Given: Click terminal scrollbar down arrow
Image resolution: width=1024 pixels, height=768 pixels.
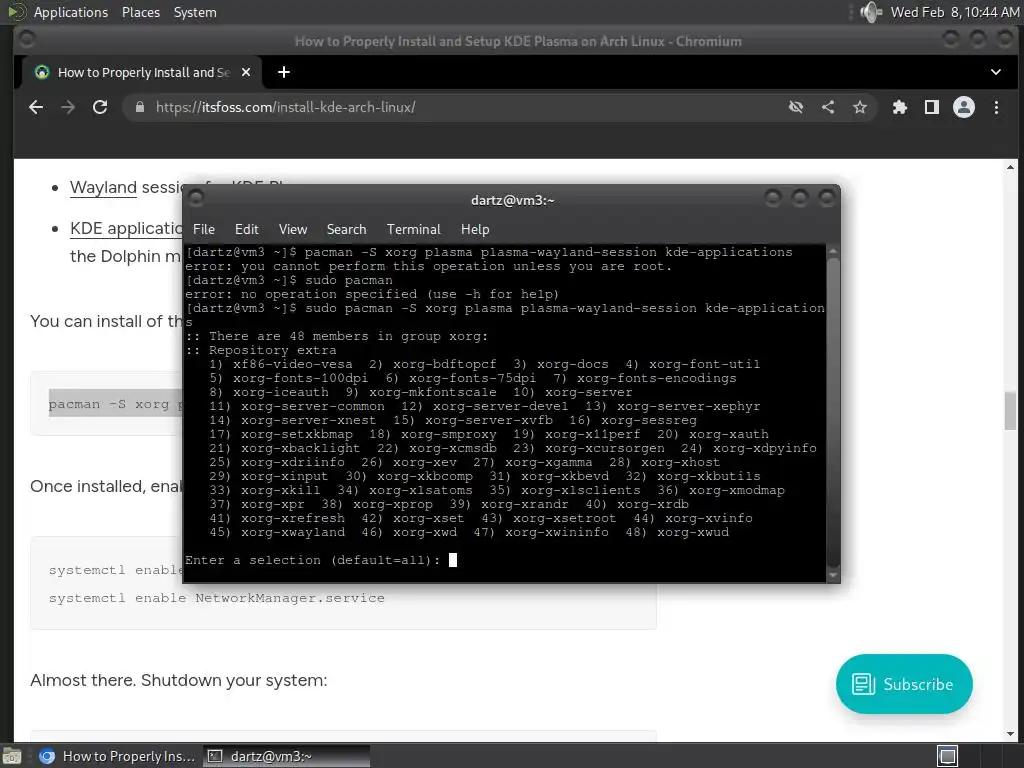Looking at the screenshot, I should click(833, 575).
